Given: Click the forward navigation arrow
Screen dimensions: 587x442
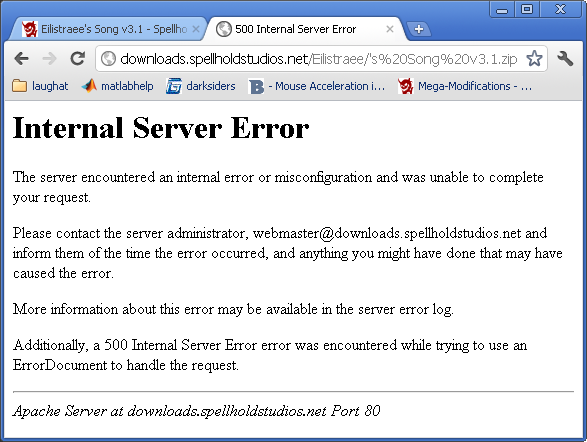Looking at the screenshot, I should tap(49, 58).
